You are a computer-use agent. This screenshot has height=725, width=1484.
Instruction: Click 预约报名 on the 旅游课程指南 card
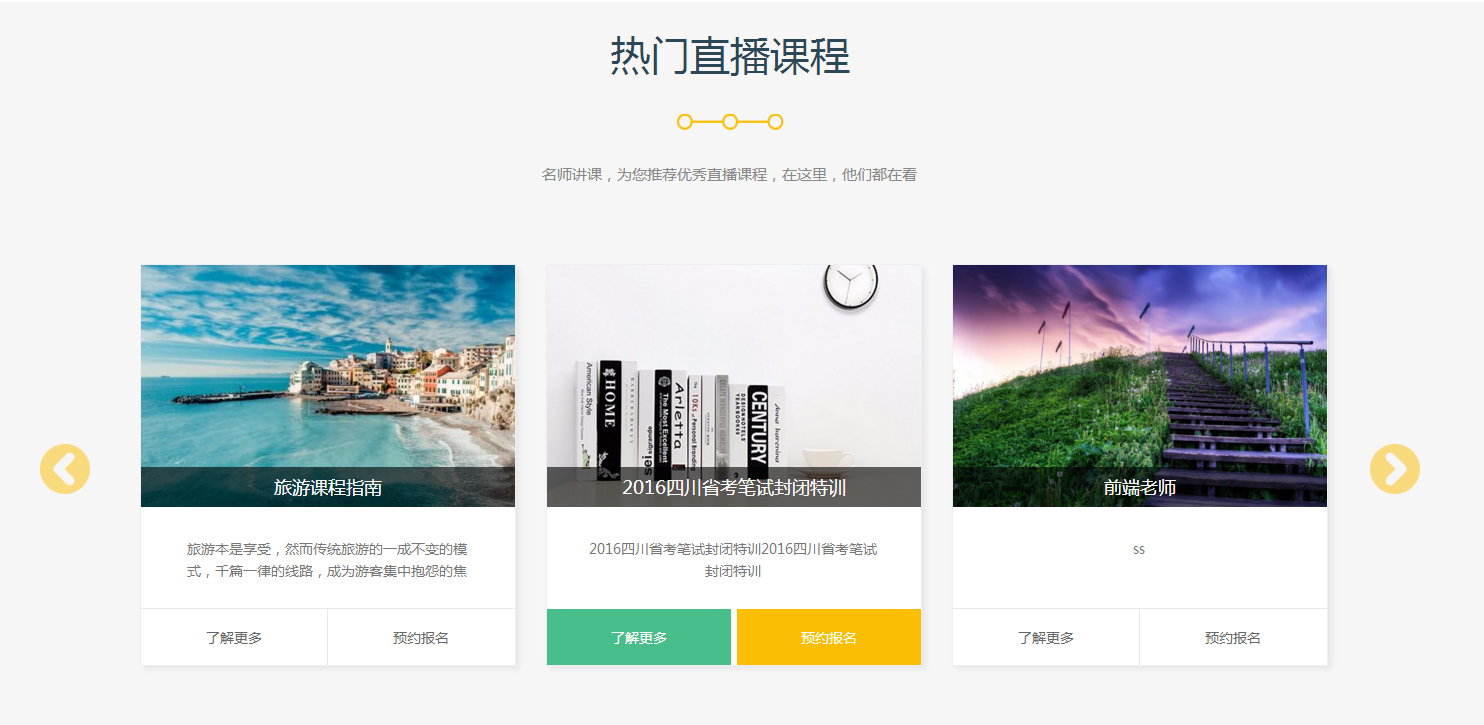point(421,637)
